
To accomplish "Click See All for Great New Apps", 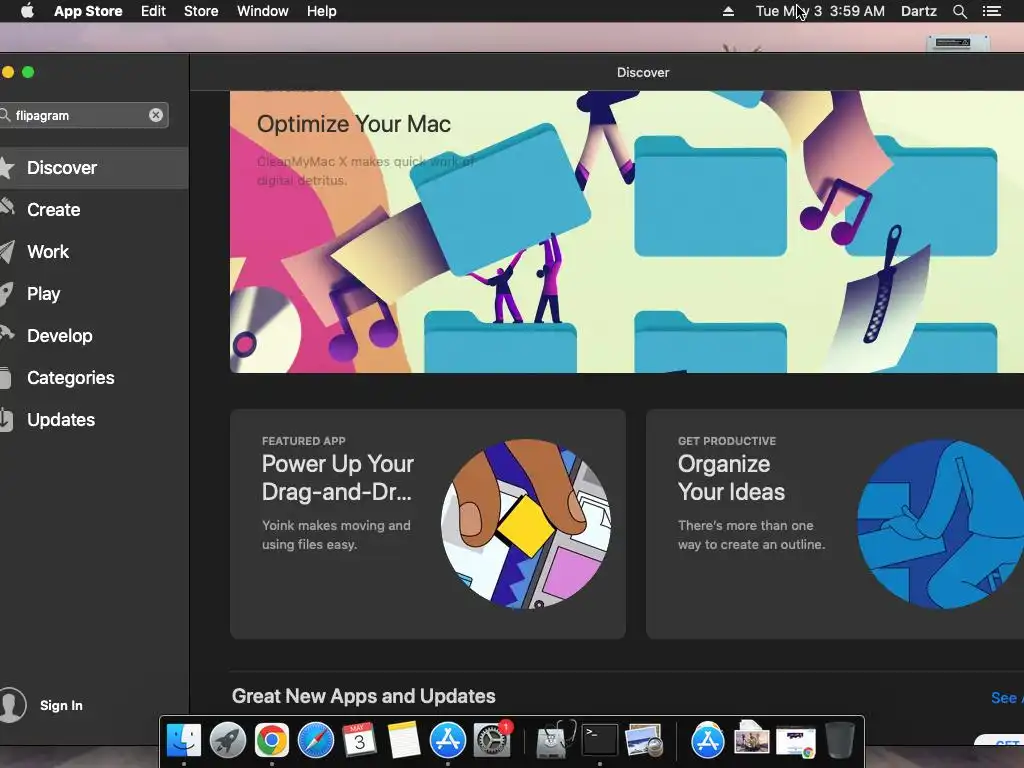I will pos(1007,697).
